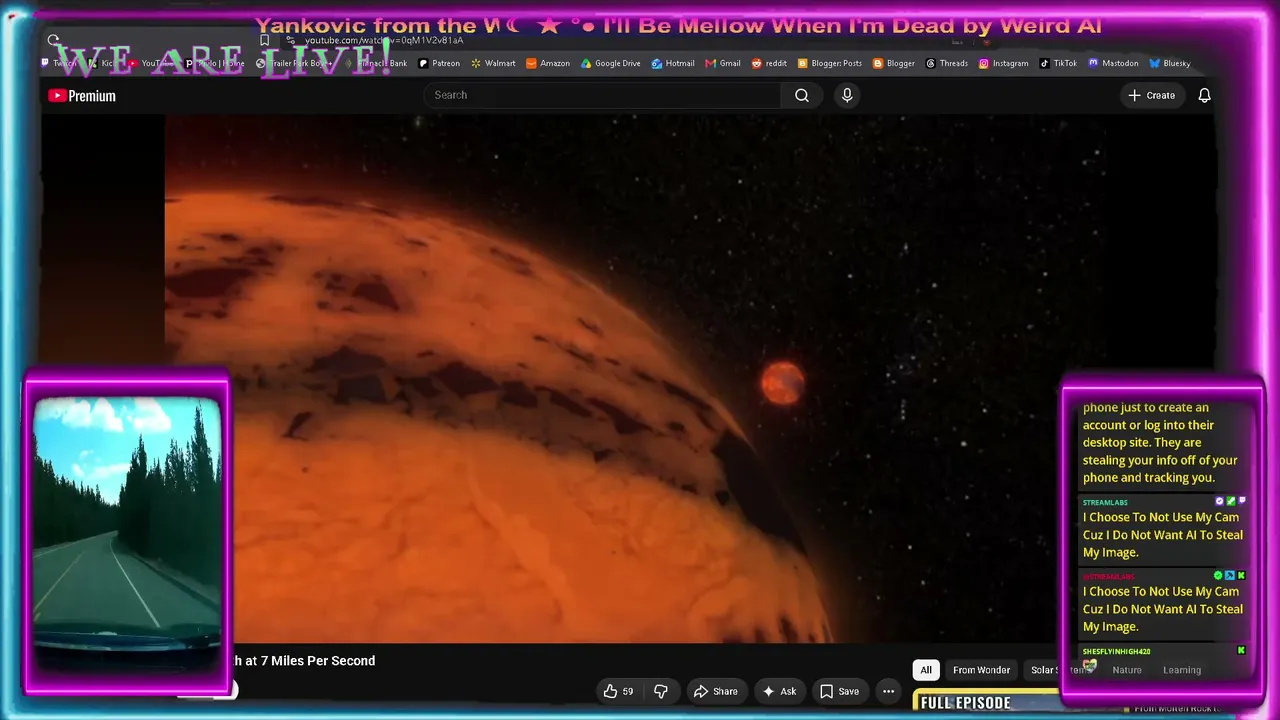Open more actions three-dot menu
1280x720 pixels.
coord(888,691)
